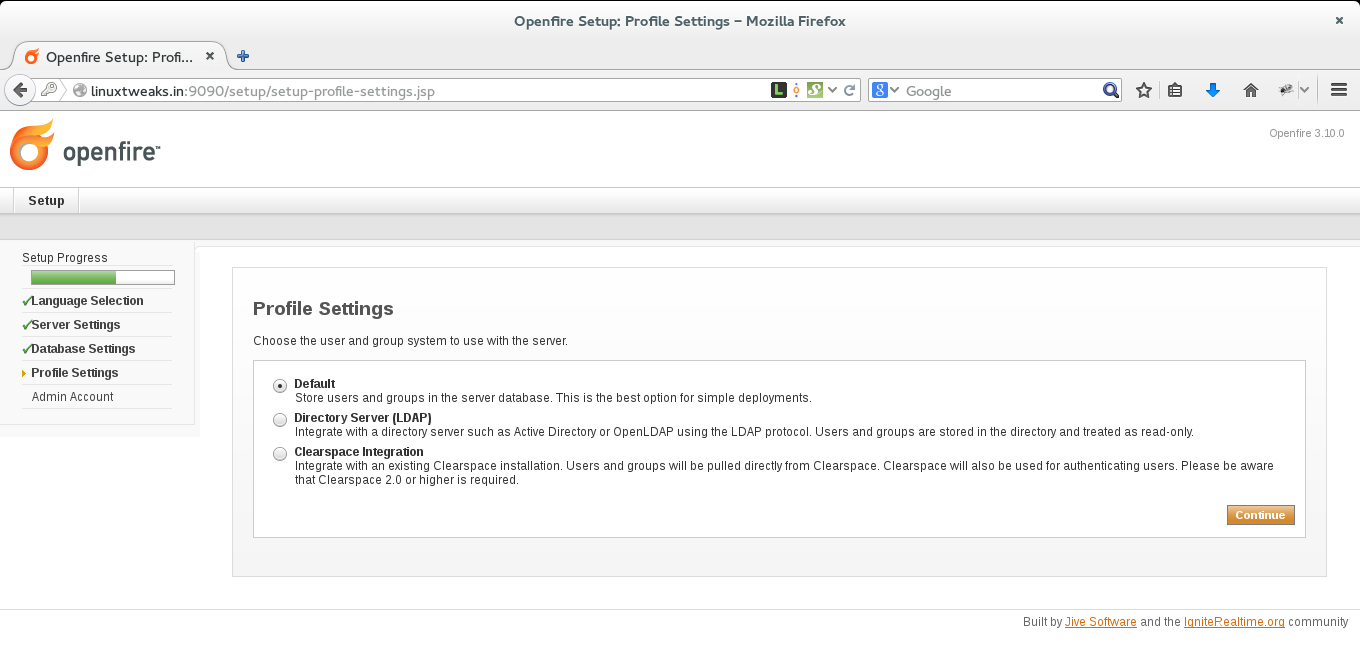This screenshot has height=657, width=1360.
Task: Click the Openfire 3.10.0 version text
Action: (x=1306, y=133)
